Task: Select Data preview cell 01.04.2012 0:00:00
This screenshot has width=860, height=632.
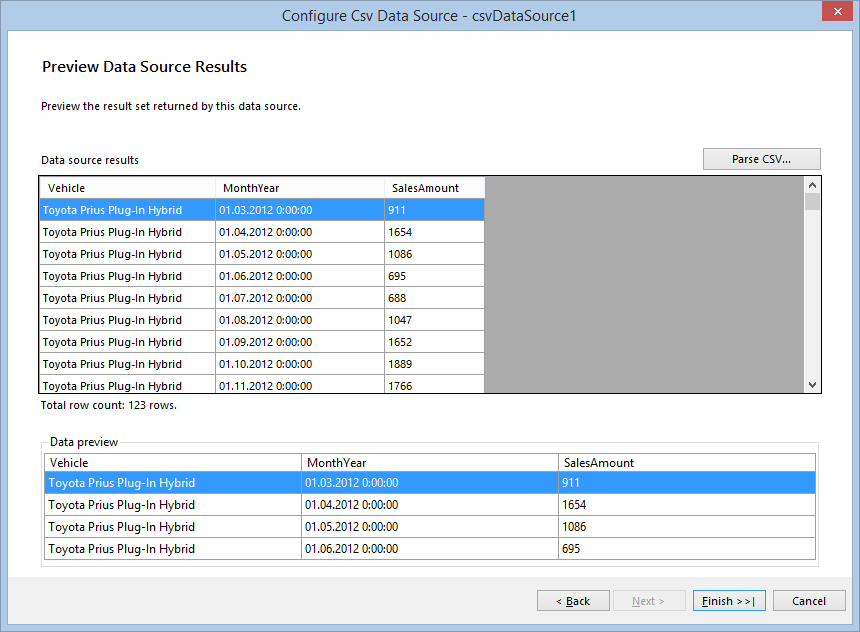Action: point(429,505)
